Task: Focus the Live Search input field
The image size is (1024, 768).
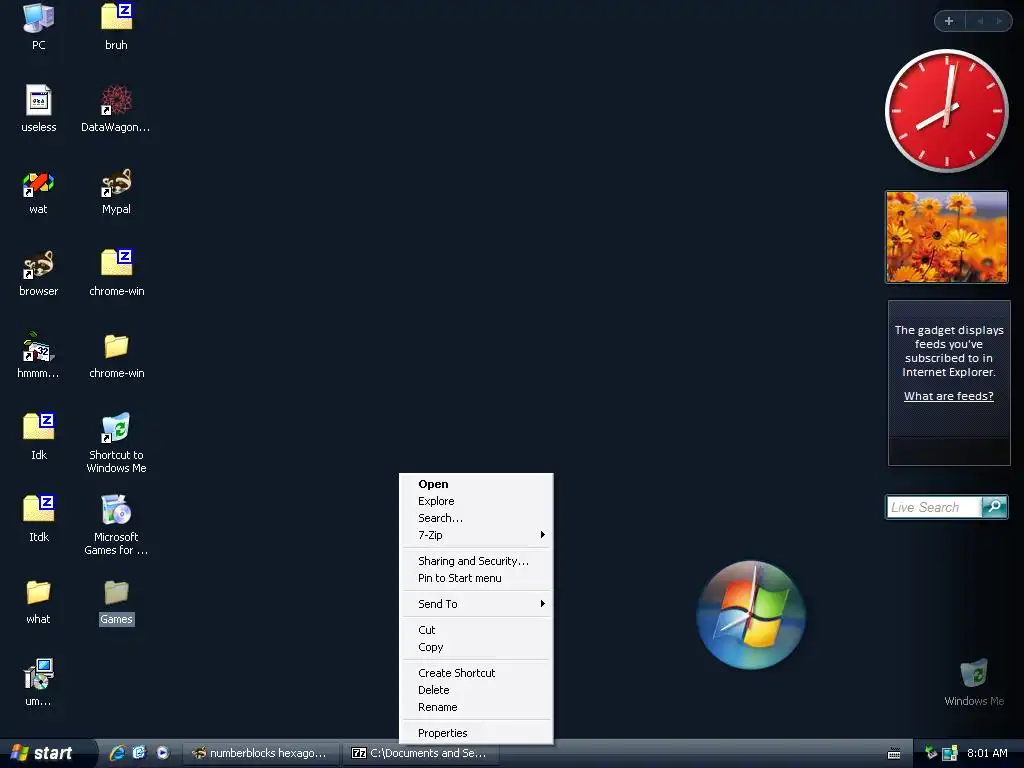Action: pyautogui.click(x=934, y=507)
